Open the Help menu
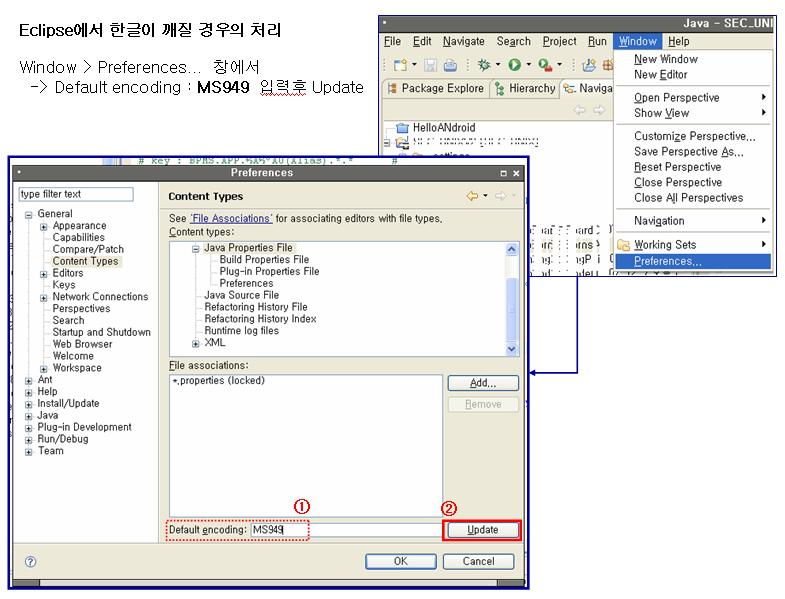 (678, 42)
